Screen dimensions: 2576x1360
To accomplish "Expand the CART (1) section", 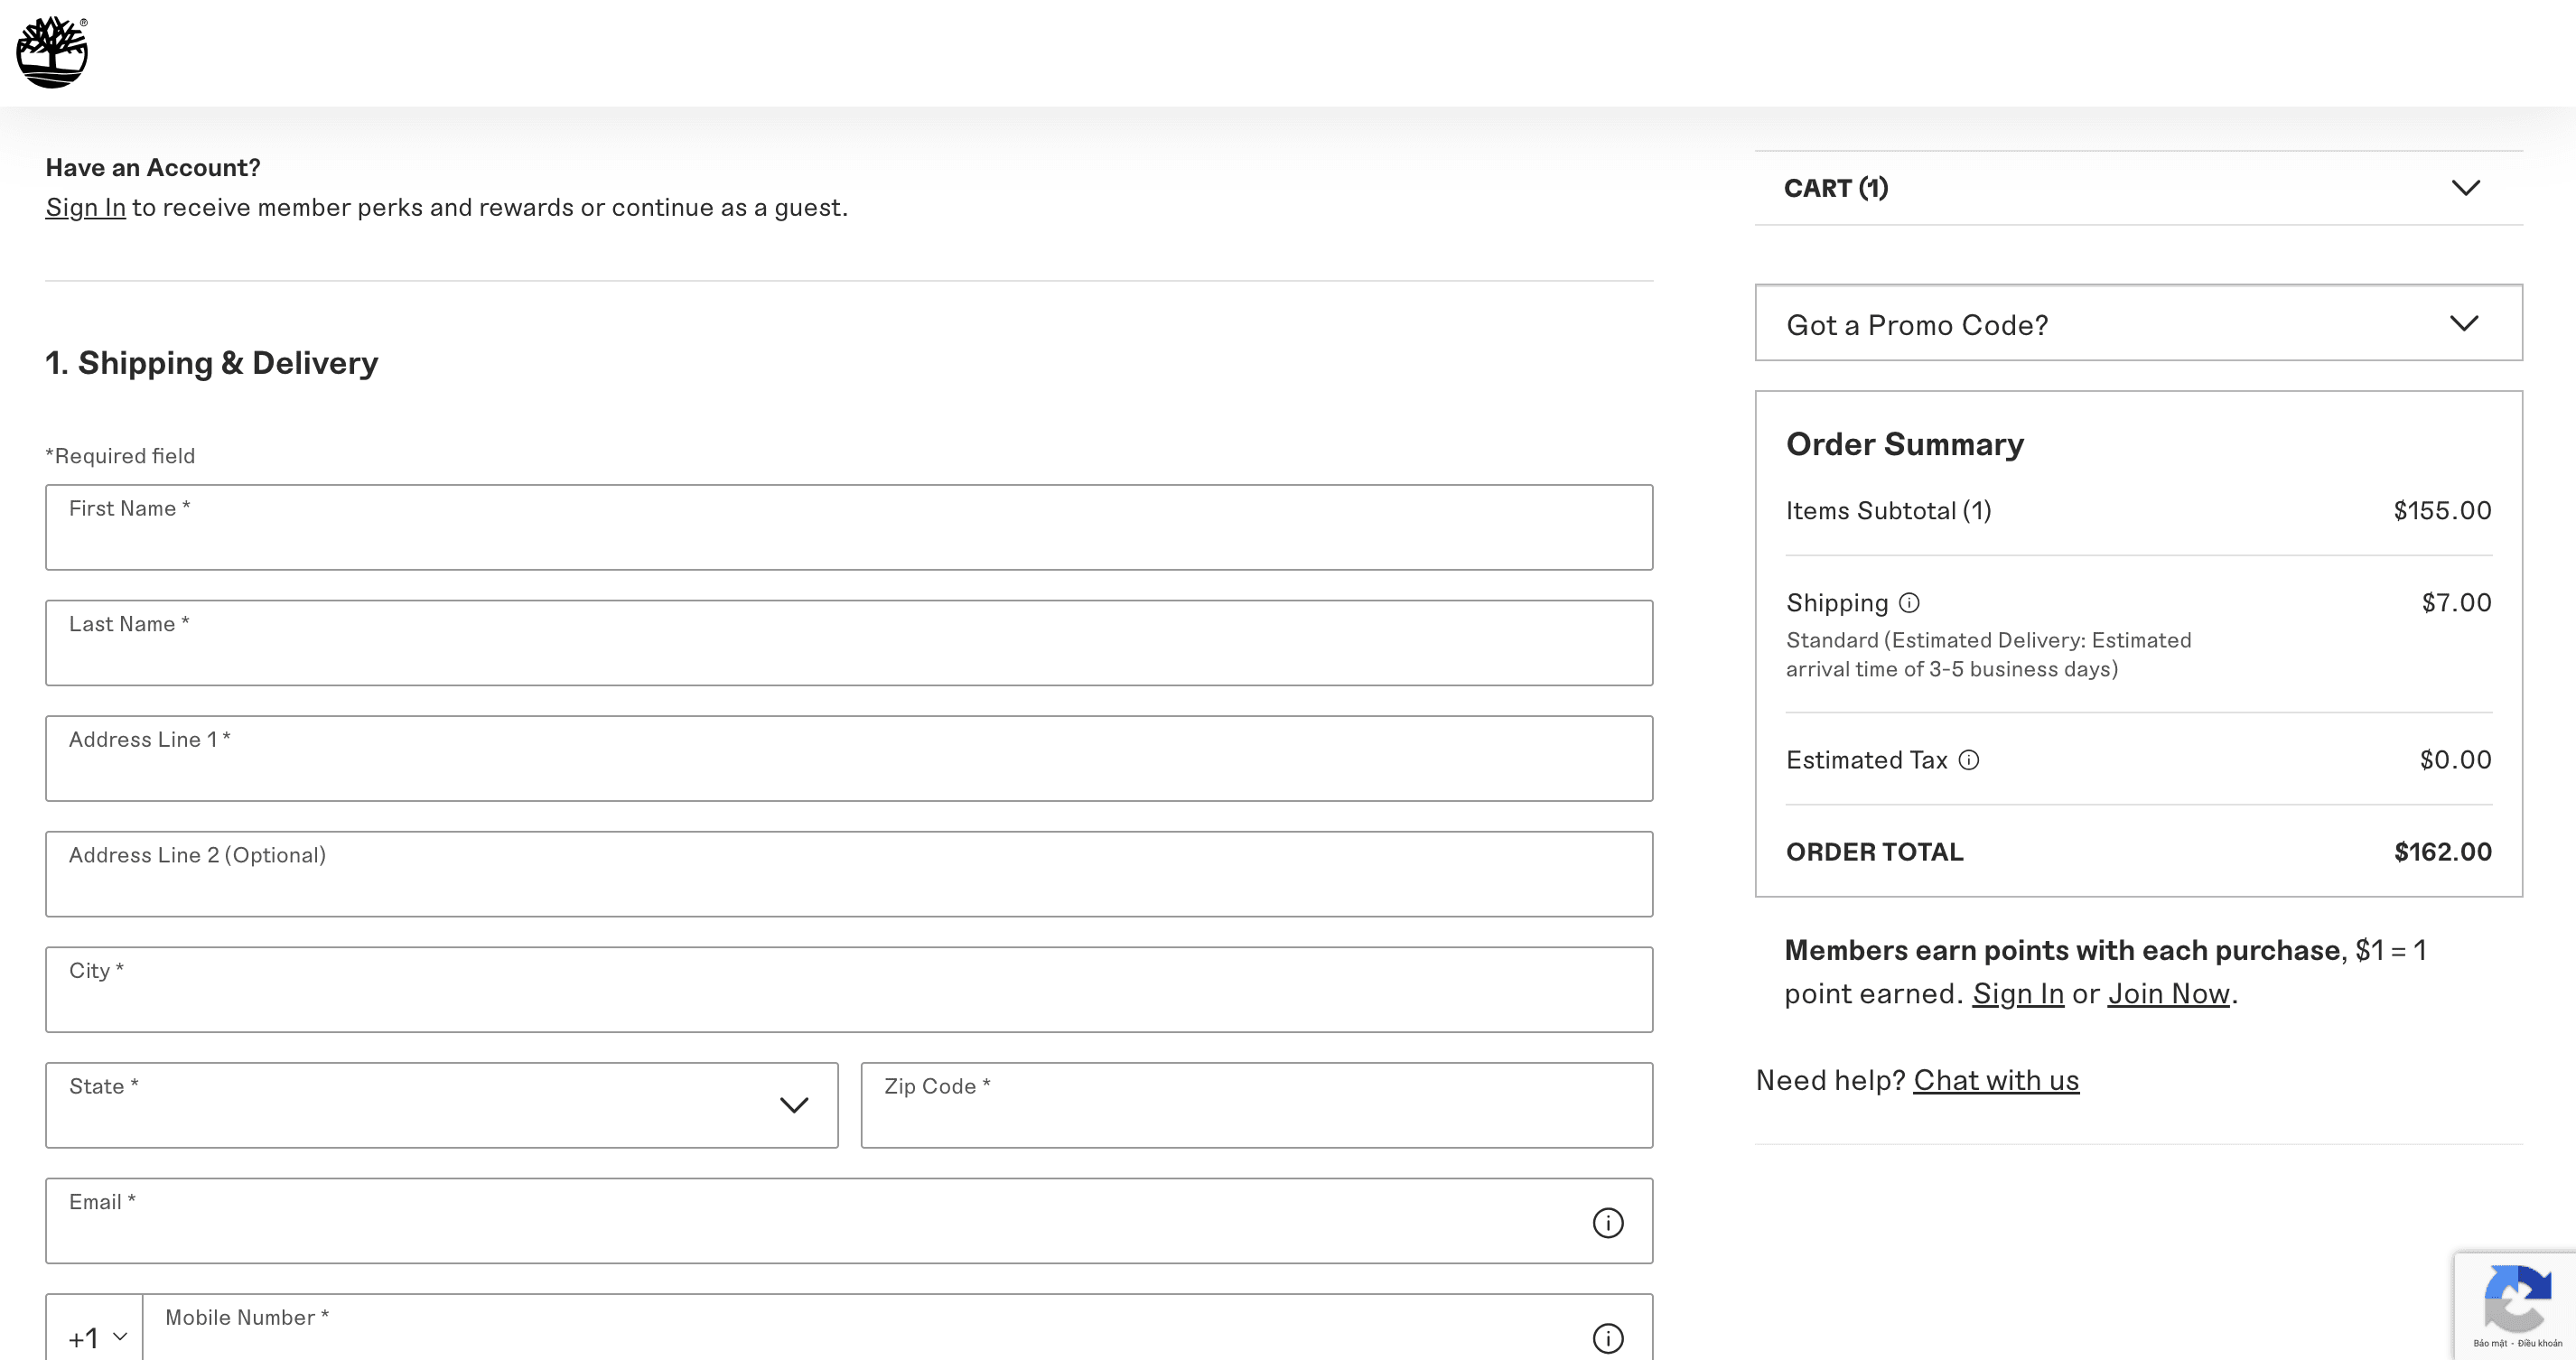I will click(x=2138, y=188).
